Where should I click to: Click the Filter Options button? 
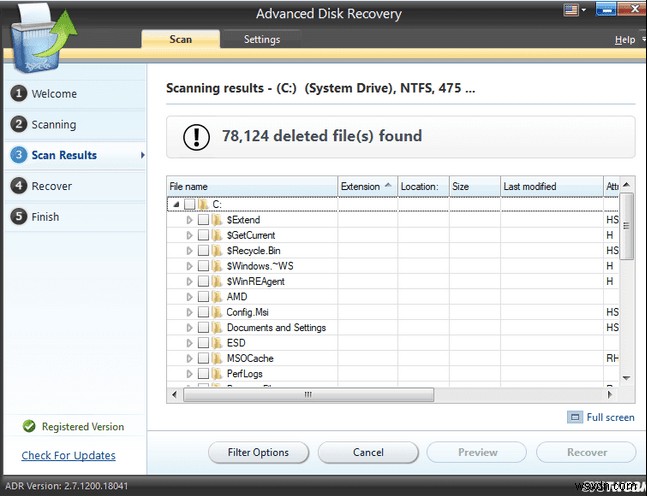(257, 452)
